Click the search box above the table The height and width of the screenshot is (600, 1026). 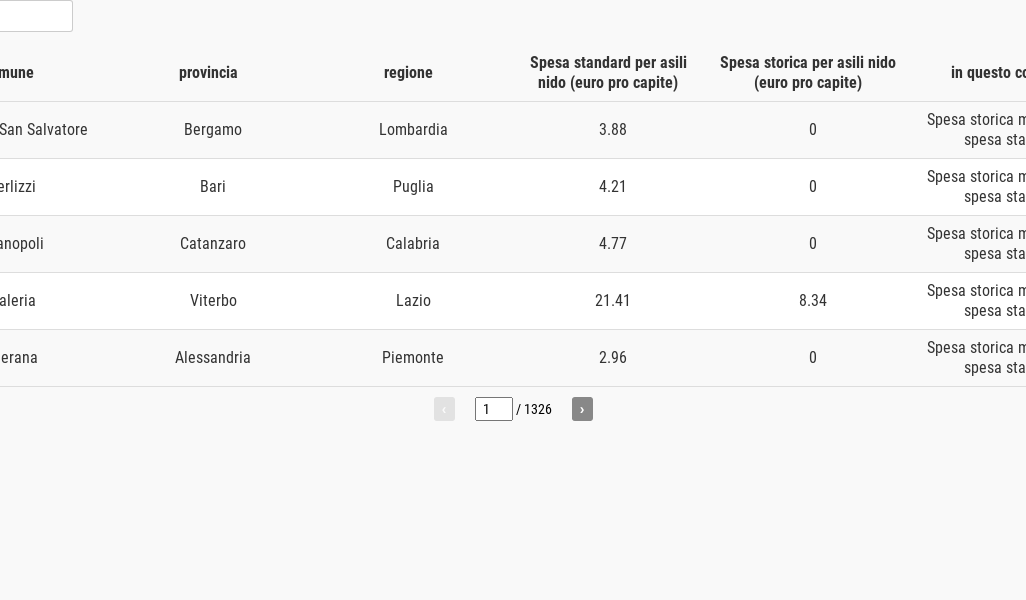coord(35,16)
